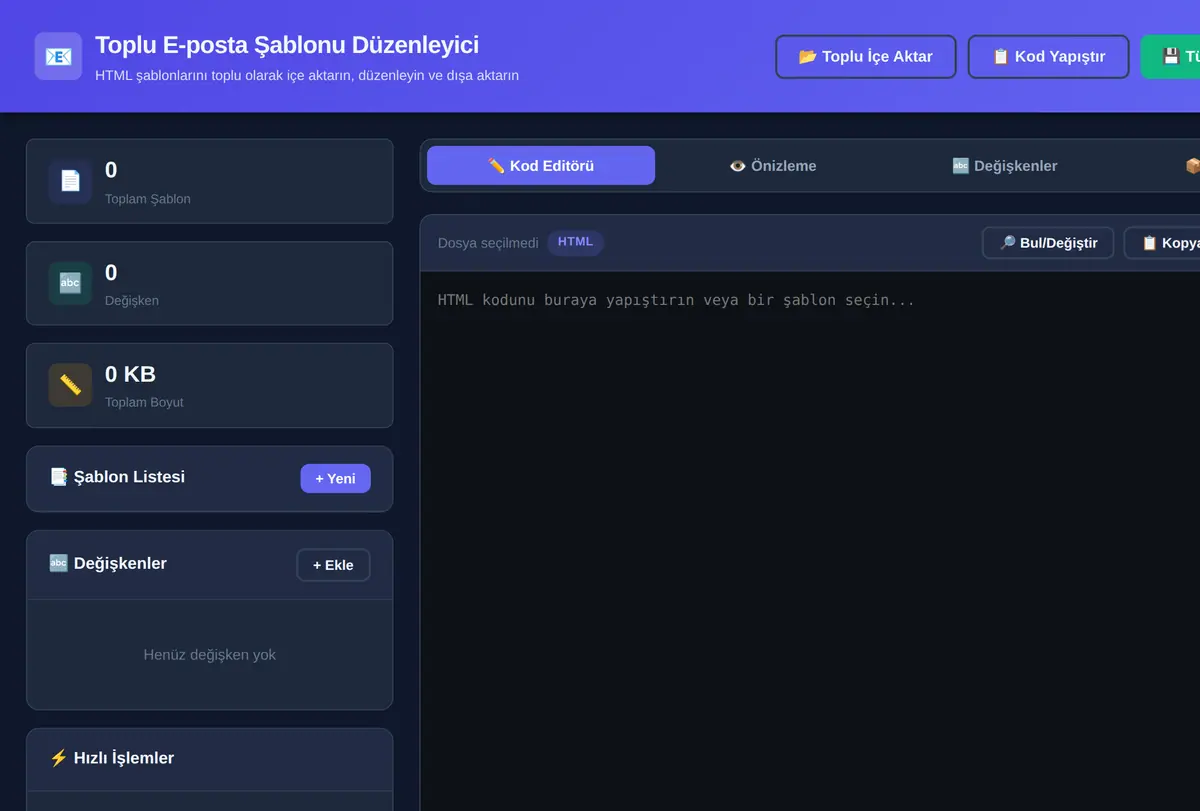Viewport: 1200px width, 811px height.
Task: Click the 'Toplu E-posta Şablonu Düzenleyici' title
Action: [x=287, y=45]
